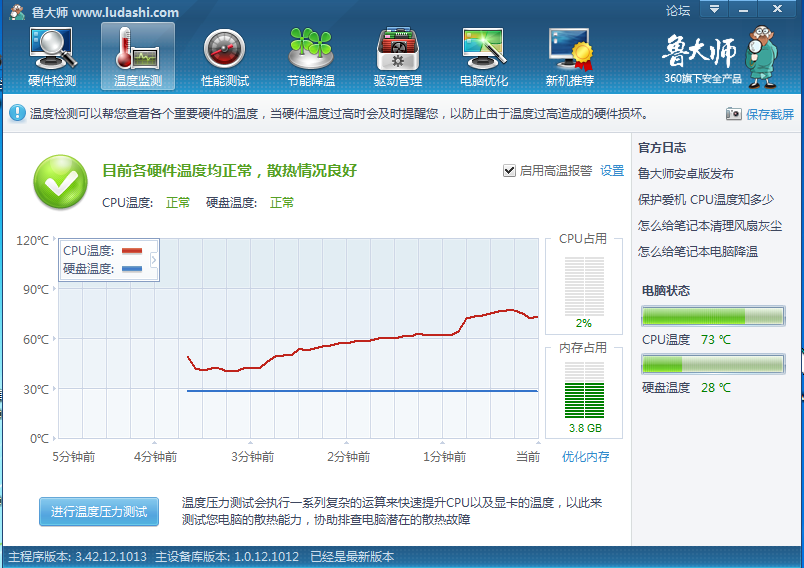Open article 怎么给笔记本清理风扇灰尘
This screenshot has height=568, width=804.
(710, 226)
